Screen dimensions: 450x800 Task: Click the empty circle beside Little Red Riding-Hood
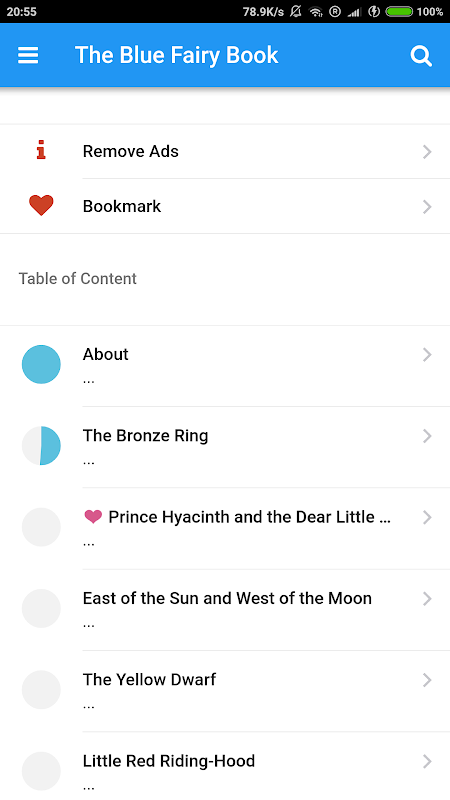[x=41, y=770]
